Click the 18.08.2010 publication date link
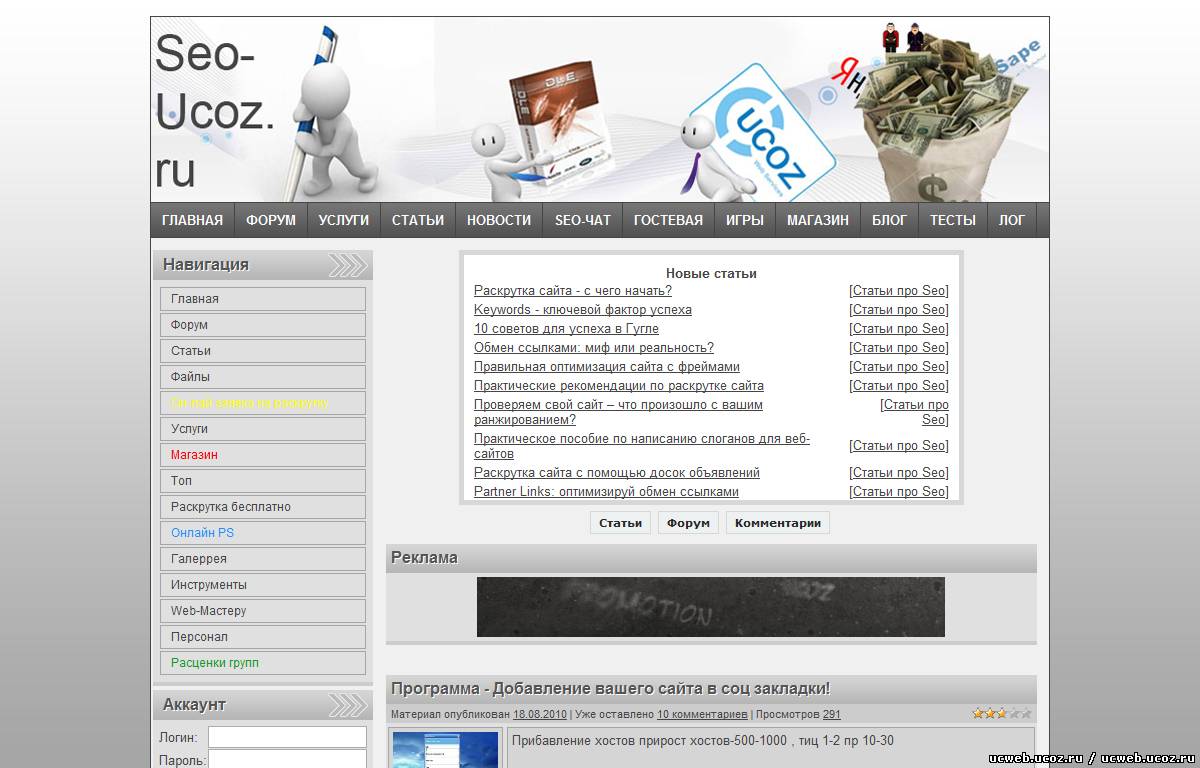Image resolution: width=1200 pixels, height=768 pixels. click(540, 715)
